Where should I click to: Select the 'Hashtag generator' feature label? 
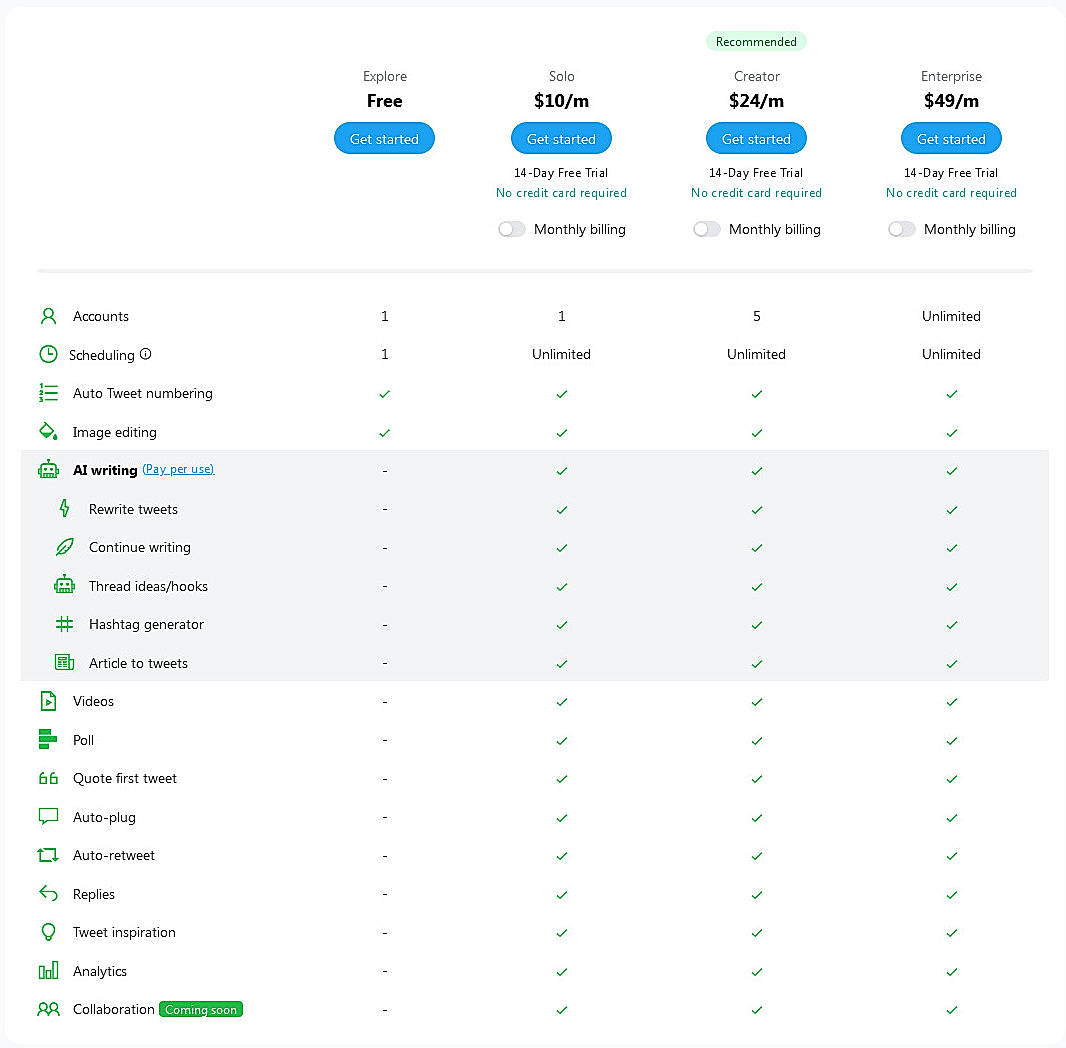pos(146,624)
